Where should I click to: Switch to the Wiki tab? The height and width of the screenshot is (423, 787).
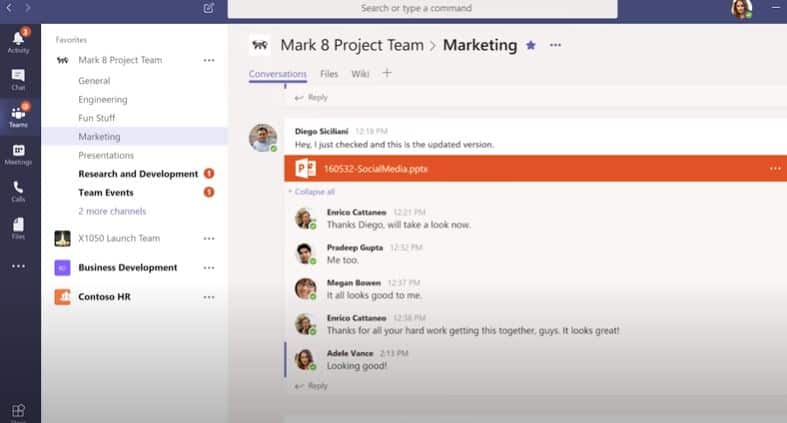pos(360,74)
